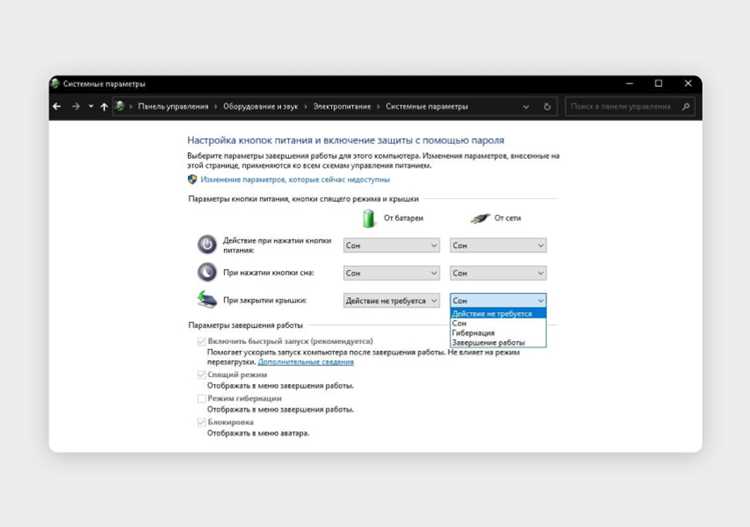The image size is (750, 527).
Task: Click the Control Panel icon in address bar
Action: click(120, 106)
